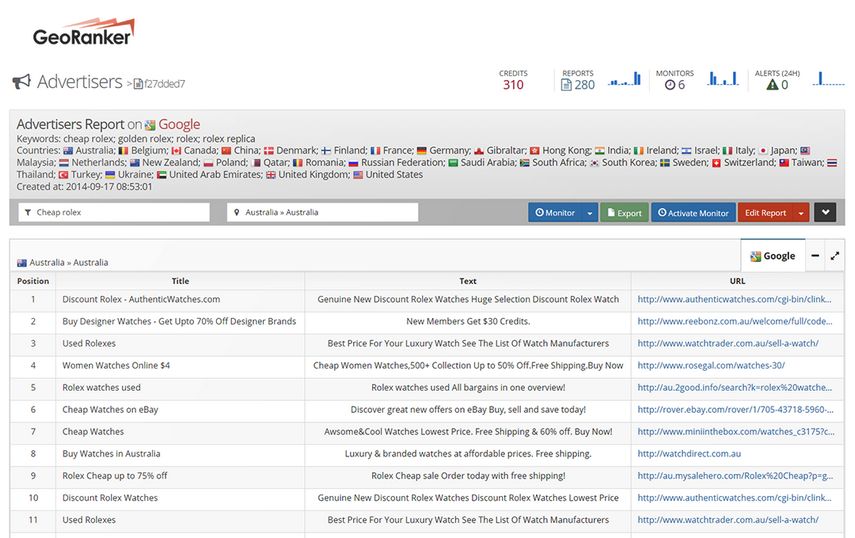Open the Alerts warning triangle icon
This screenshot has height=538, width=855.
click(772, 85)
